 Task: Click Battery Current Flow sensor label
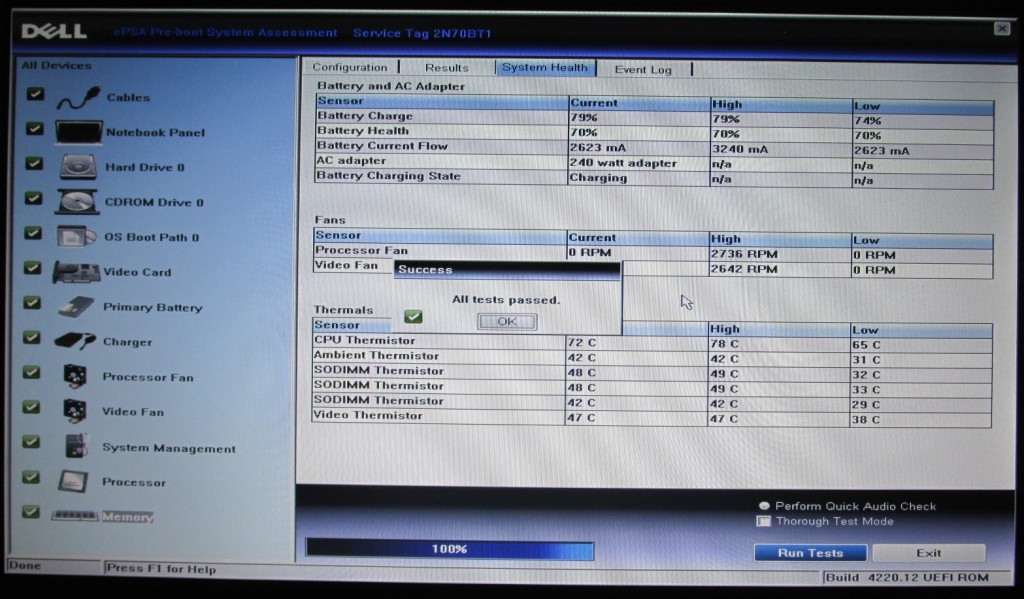383,146
